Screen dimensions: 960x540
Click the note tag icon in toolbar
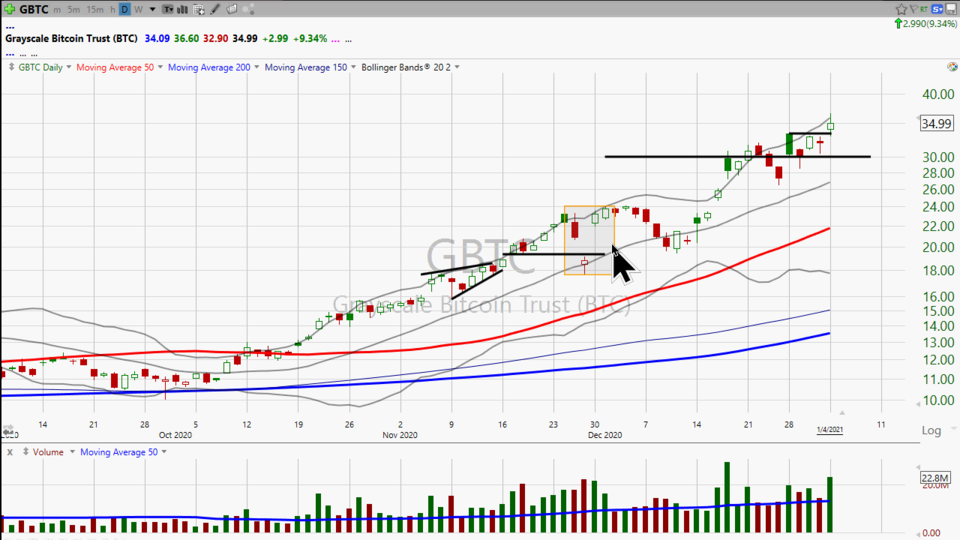(231, 9)
